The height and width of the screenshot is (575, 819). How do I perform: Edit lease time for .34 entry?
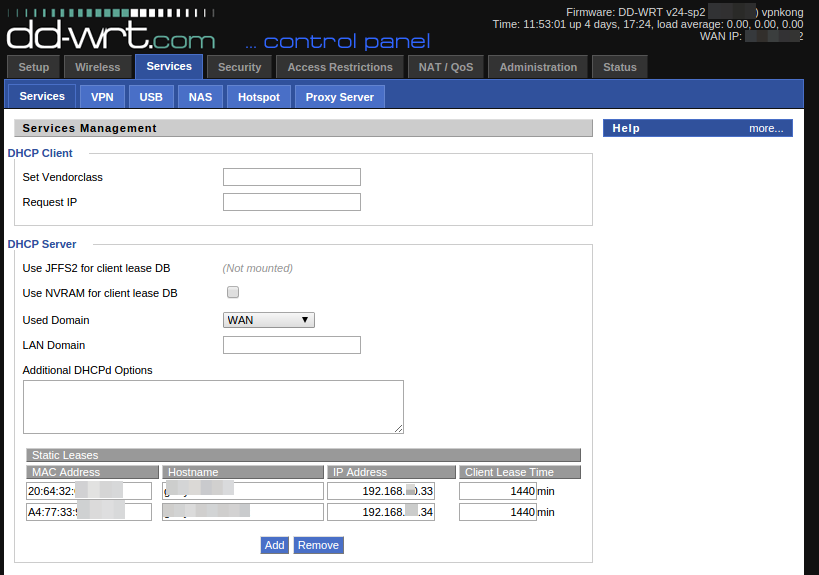[x=498, y=512]
